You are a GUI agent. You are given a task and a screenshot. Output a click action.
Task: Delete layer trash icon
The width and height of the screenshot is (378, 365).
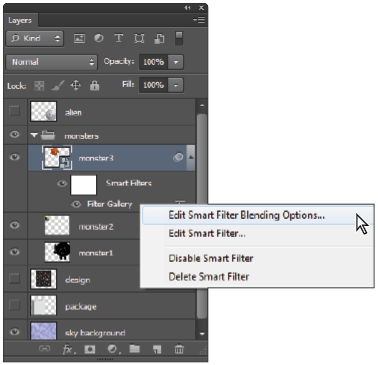point(179,349)
